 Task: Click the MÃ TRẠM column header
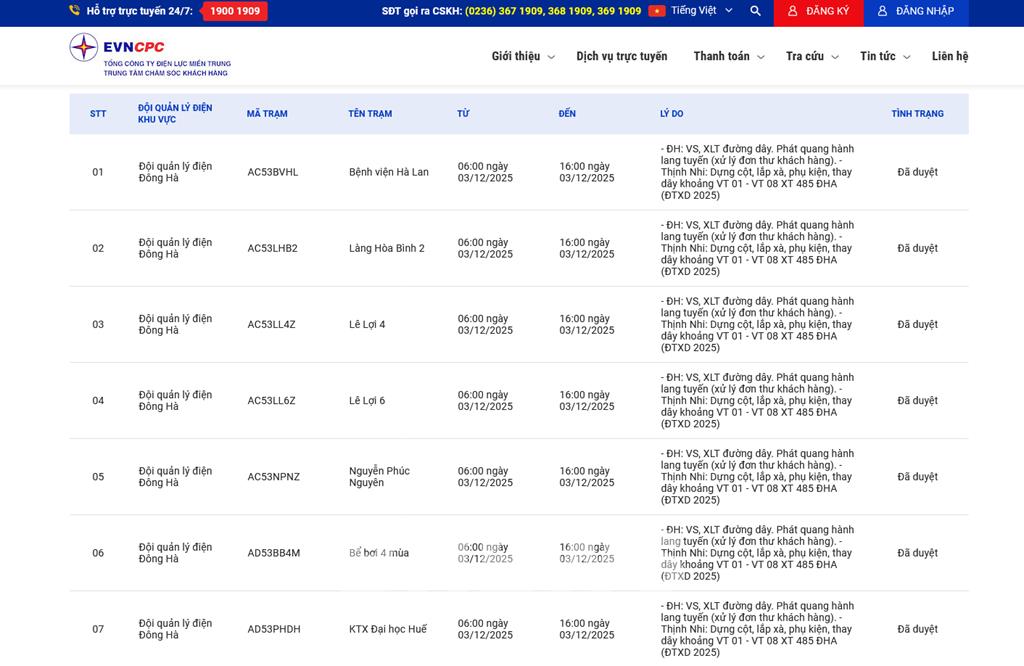267,114
